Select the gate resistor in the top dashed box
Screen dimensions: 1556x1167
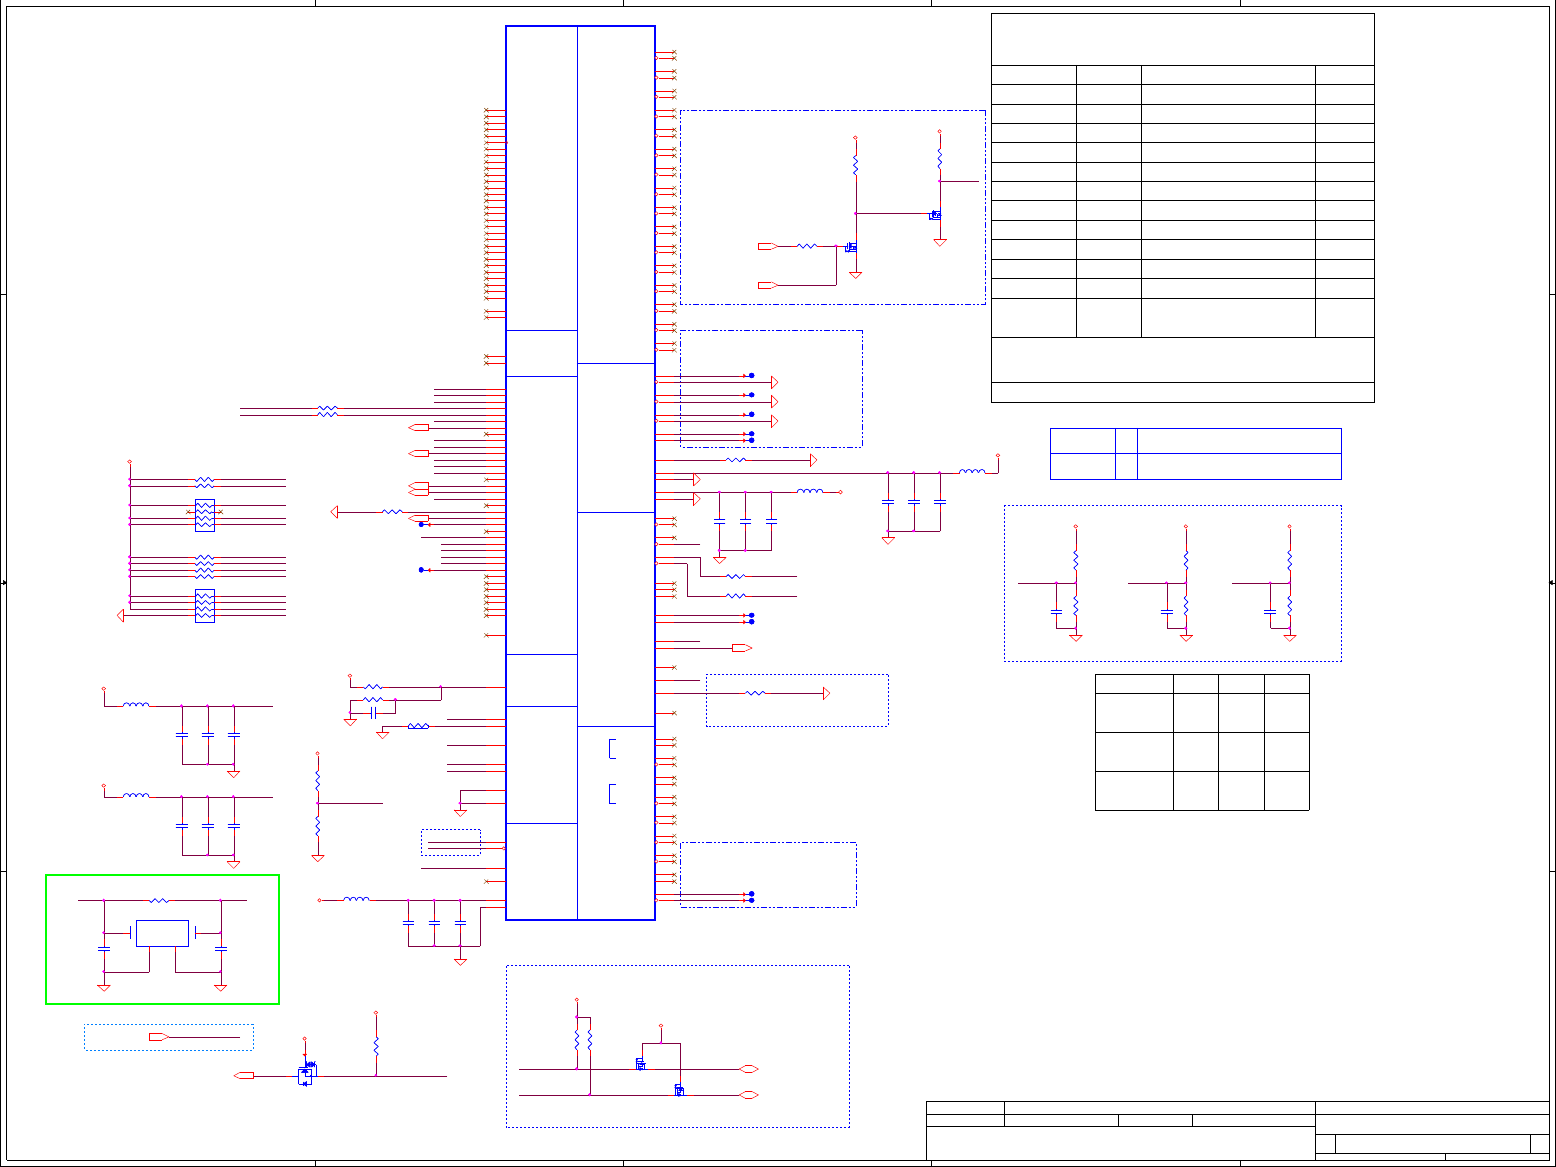807,245
